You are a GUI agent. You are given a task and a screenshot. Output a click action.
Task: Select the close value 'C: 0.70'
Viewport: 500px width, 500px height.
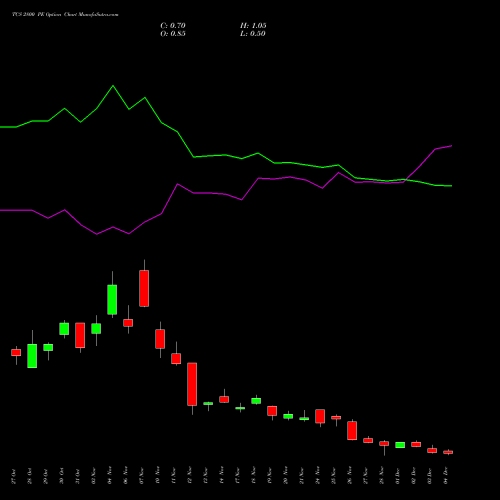(x=173, y=26)
